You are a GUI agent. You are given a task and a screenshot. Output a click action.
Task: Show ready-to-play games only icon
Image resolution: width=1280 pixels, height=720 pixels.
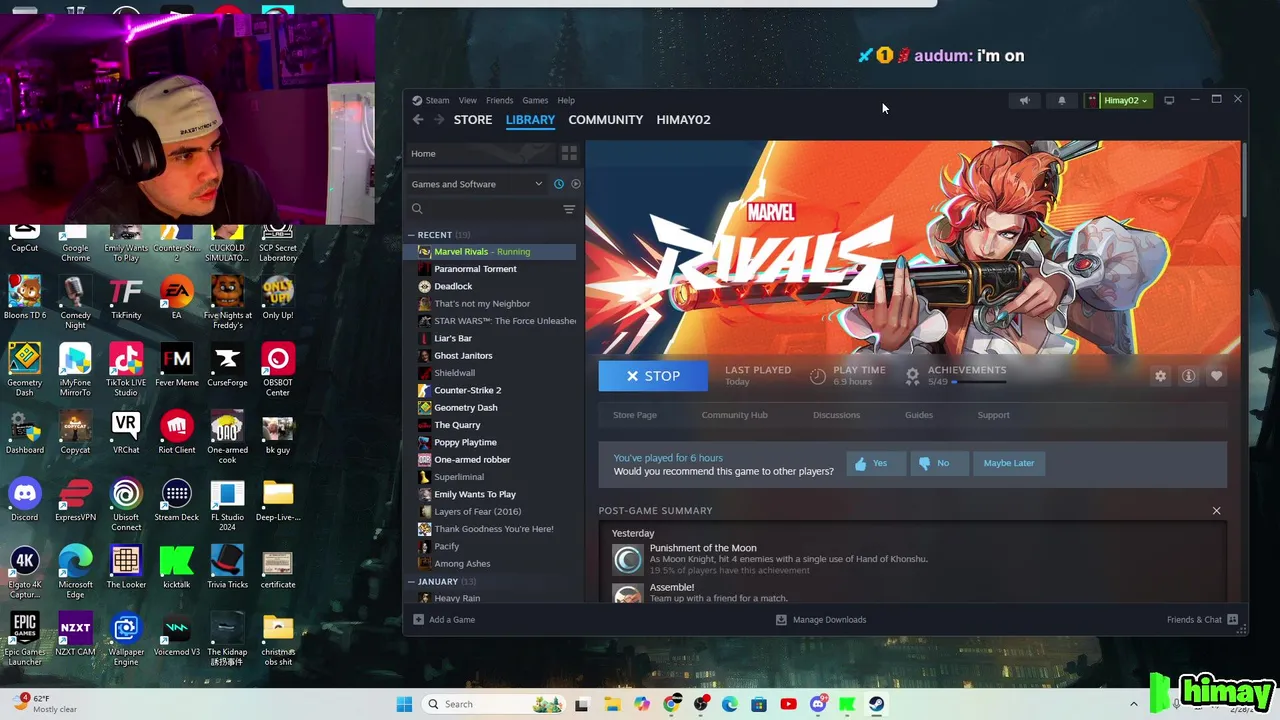tap(575, 184)
